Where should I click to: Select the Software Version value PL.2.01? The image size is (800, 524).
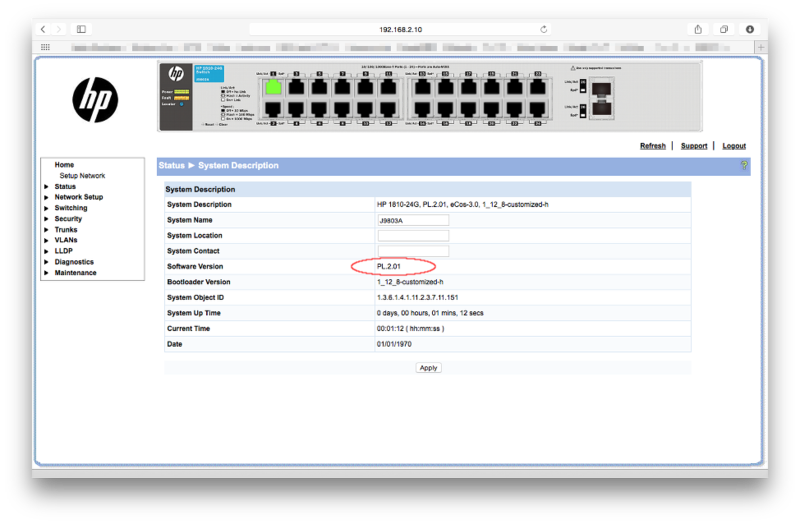click(x=389, y=266)
